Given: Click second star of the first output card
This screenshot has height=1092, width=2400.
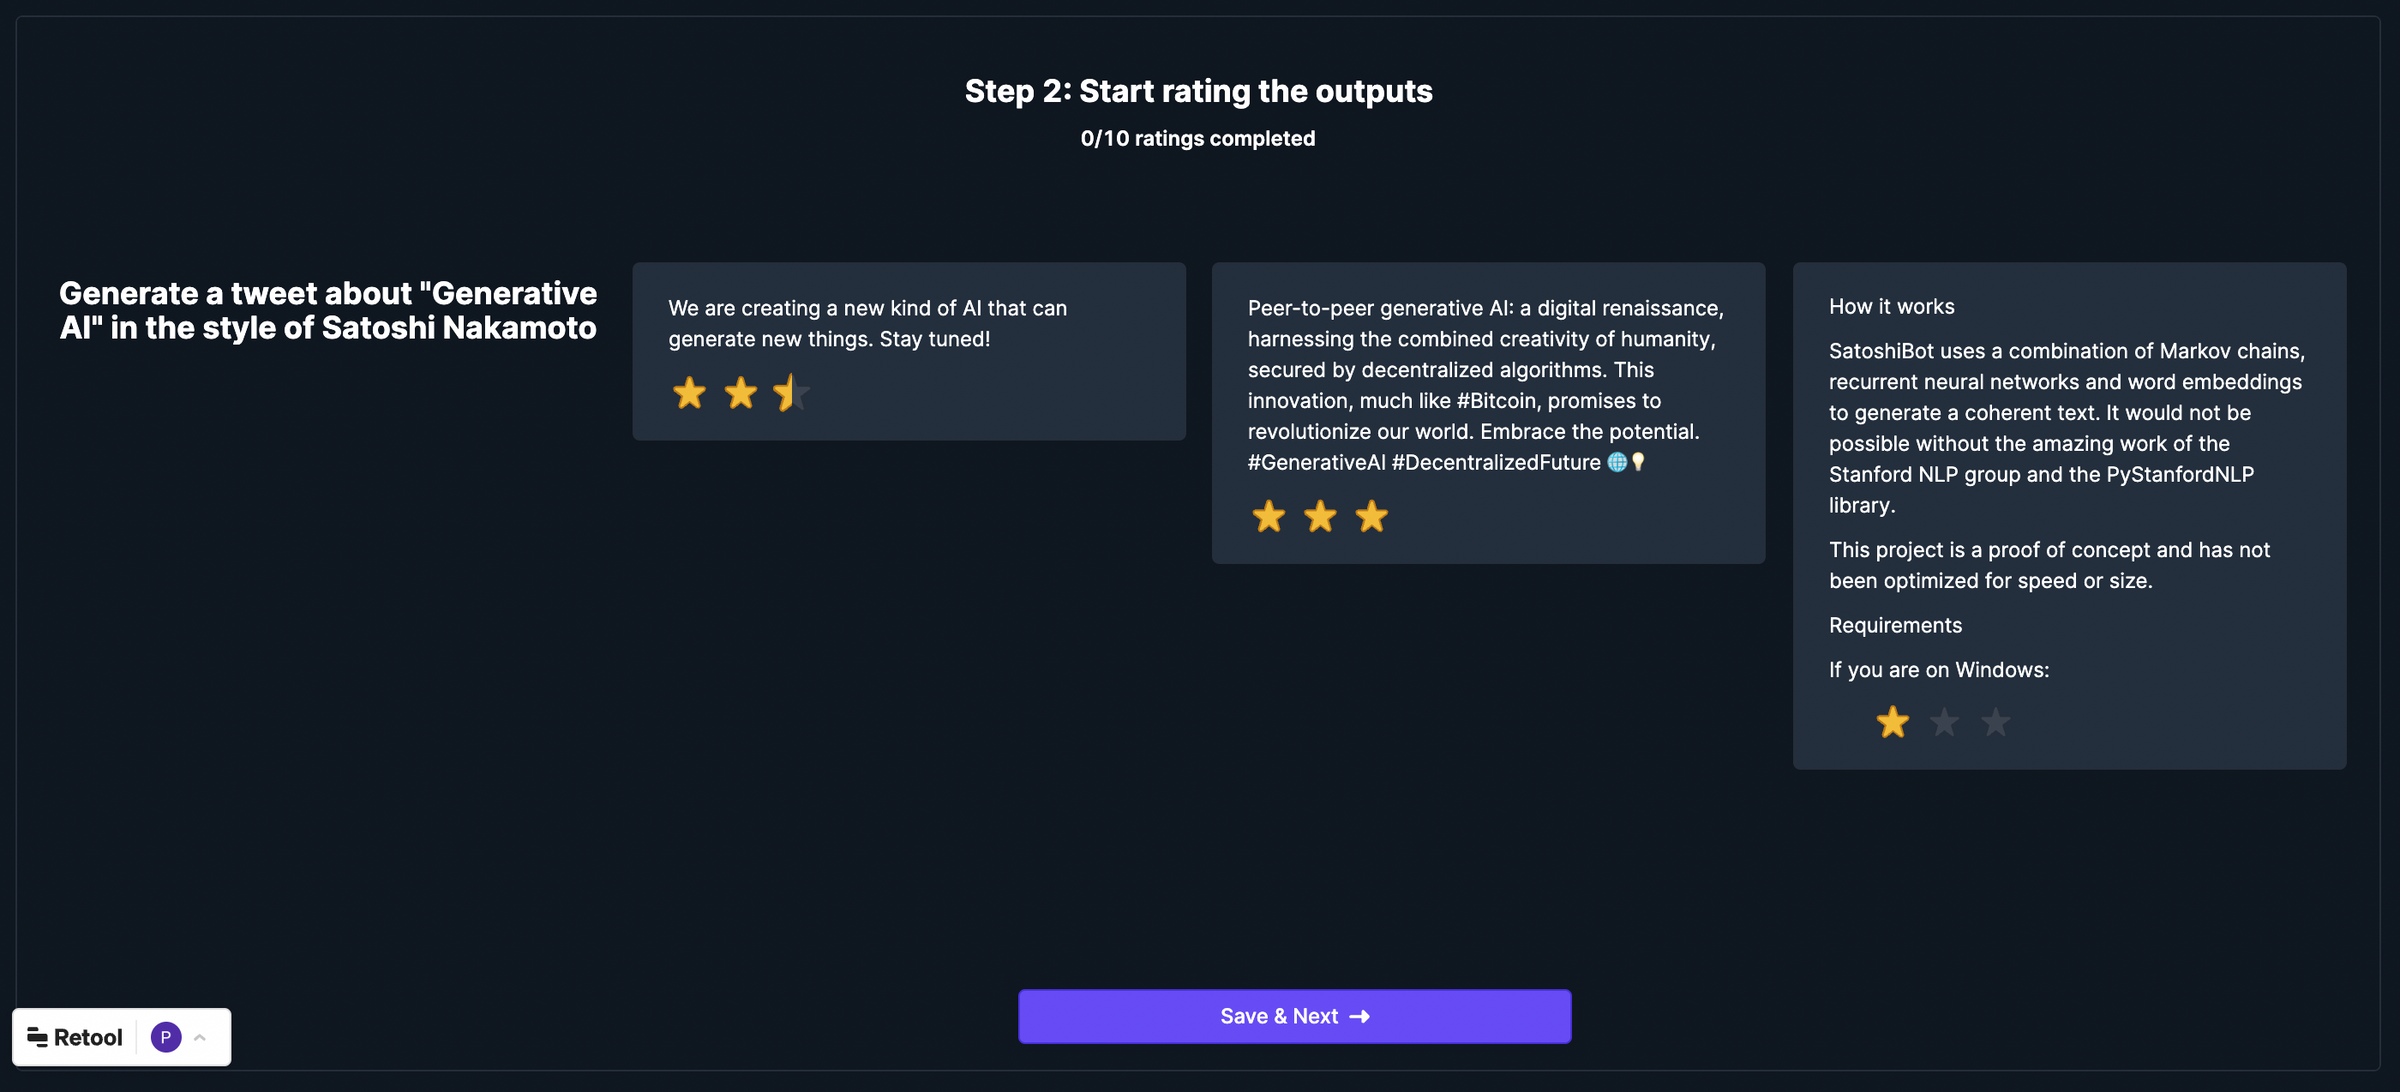Looking at the screenshot, I should tap(740, 393).
